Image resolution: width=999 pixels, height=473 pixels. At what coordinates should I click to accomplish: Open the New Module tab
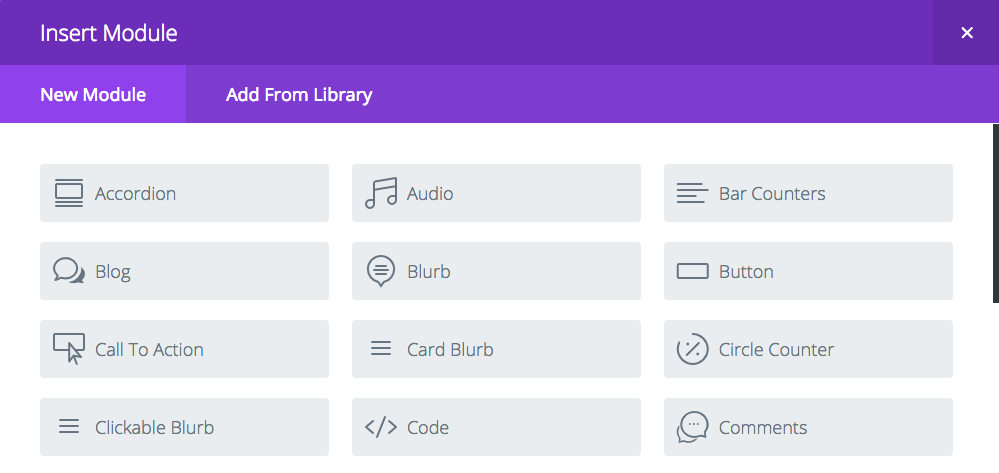[x=93, y=94]
